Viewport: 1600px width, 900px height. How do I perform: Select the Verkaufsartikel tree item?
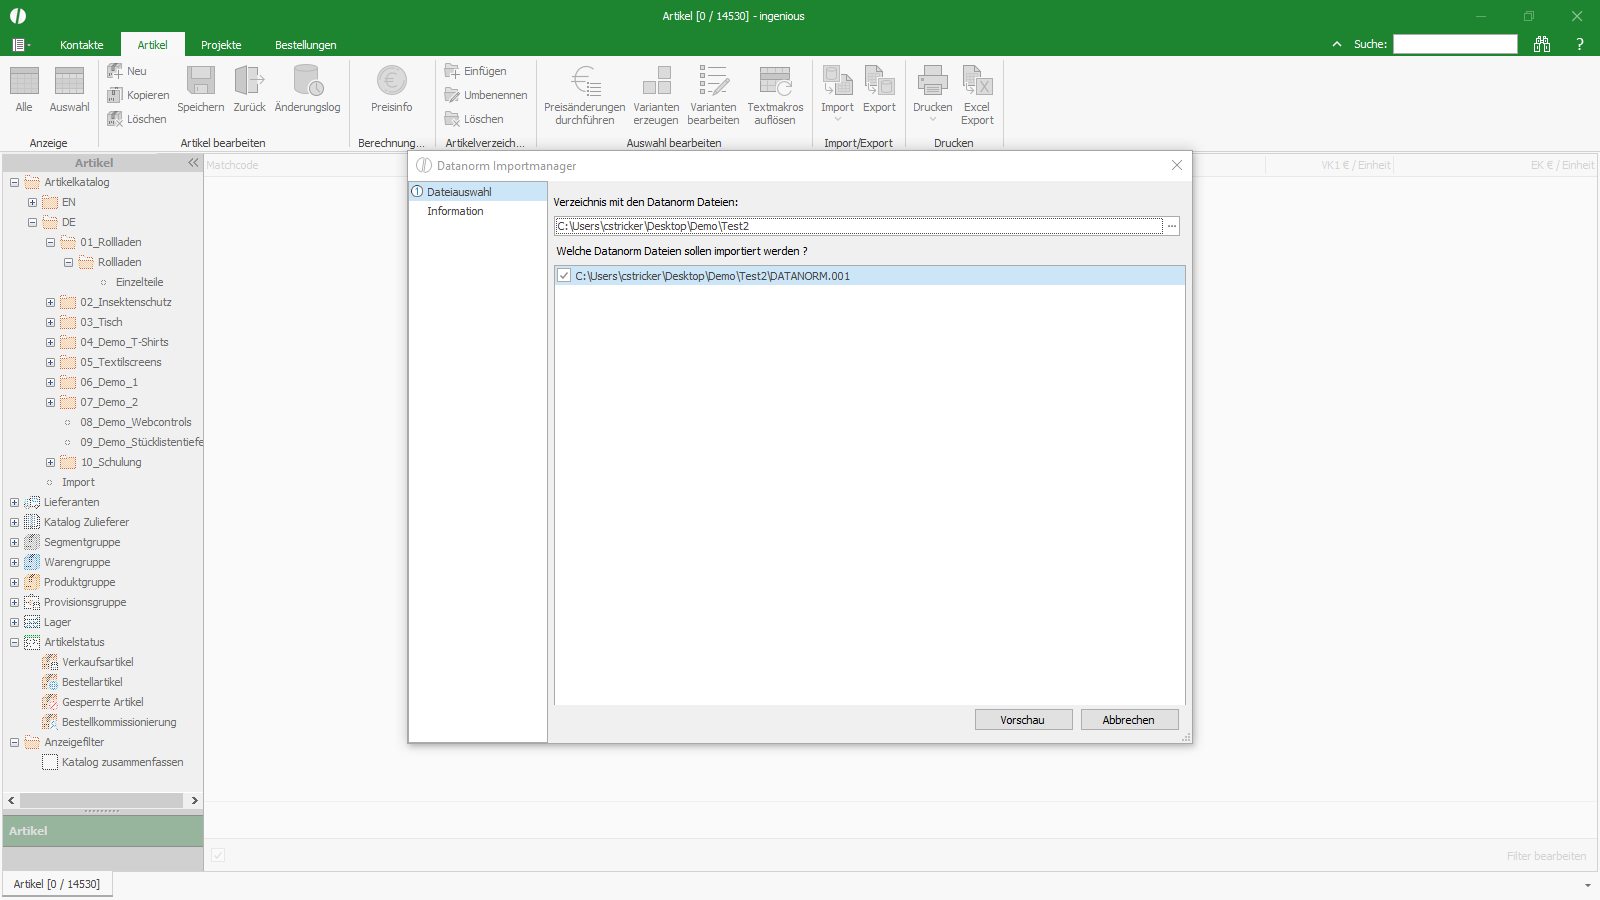pyautogui.click(x=97, y=662)
